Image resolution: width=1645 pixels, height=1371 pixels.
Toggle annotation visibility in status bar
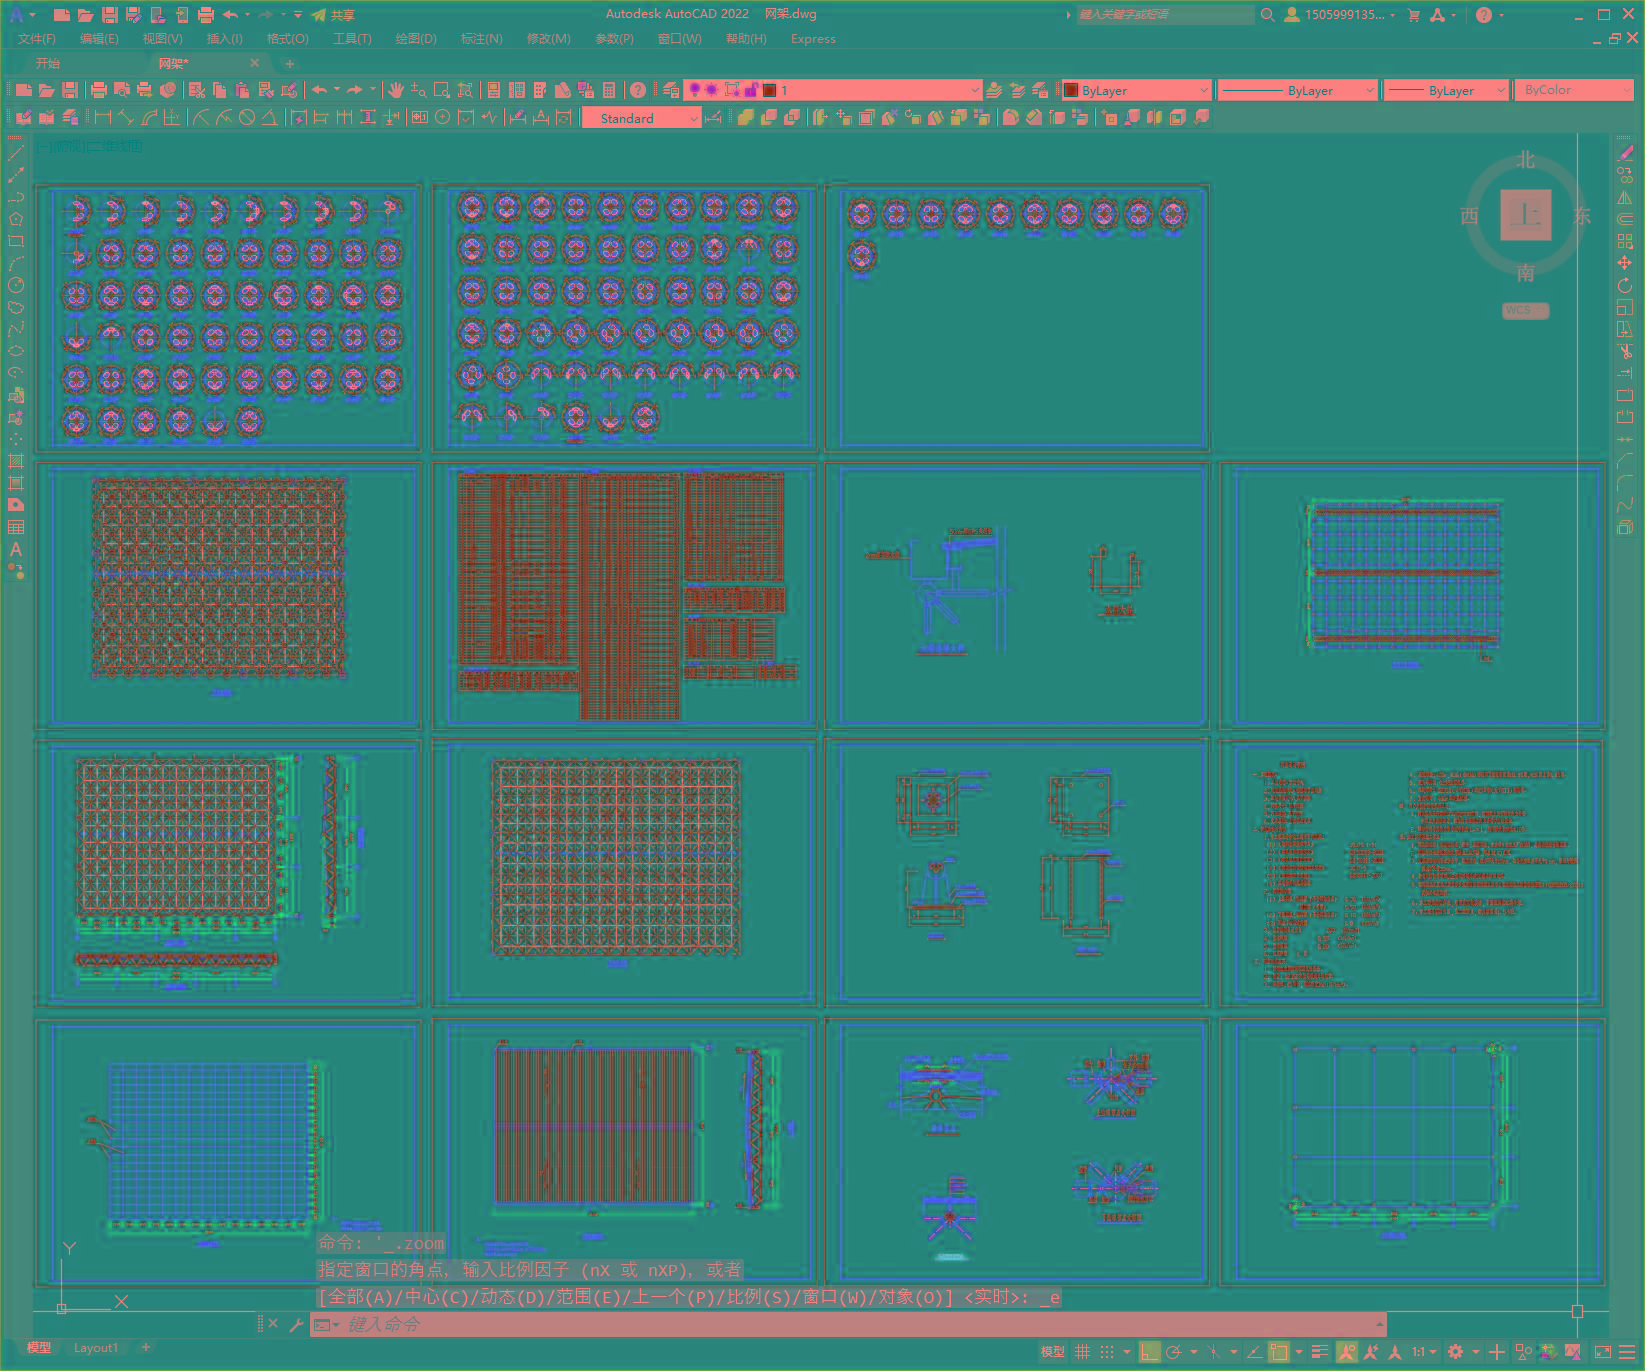1347,1352
